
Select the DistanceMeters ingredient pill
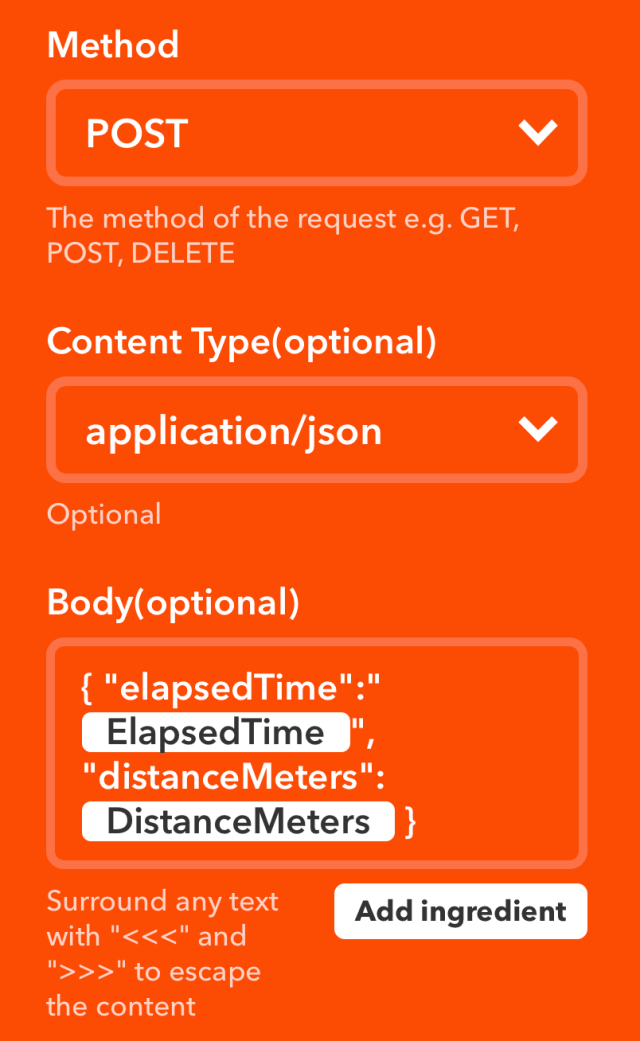[x=238, y=822]
